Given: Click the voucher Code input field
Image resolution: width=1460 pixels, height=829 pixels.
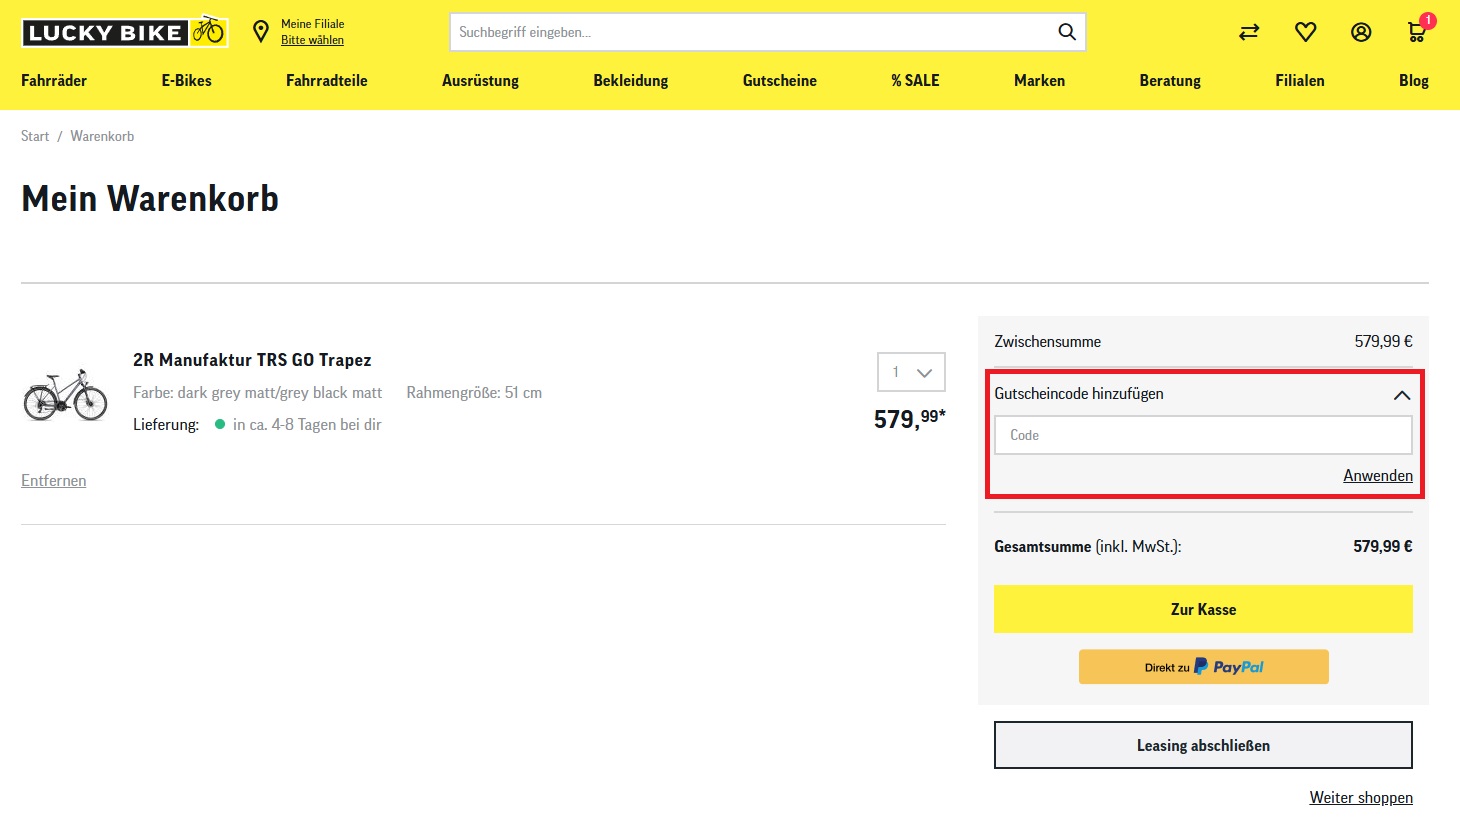Looking at the screenshot, I should 1203,435.
